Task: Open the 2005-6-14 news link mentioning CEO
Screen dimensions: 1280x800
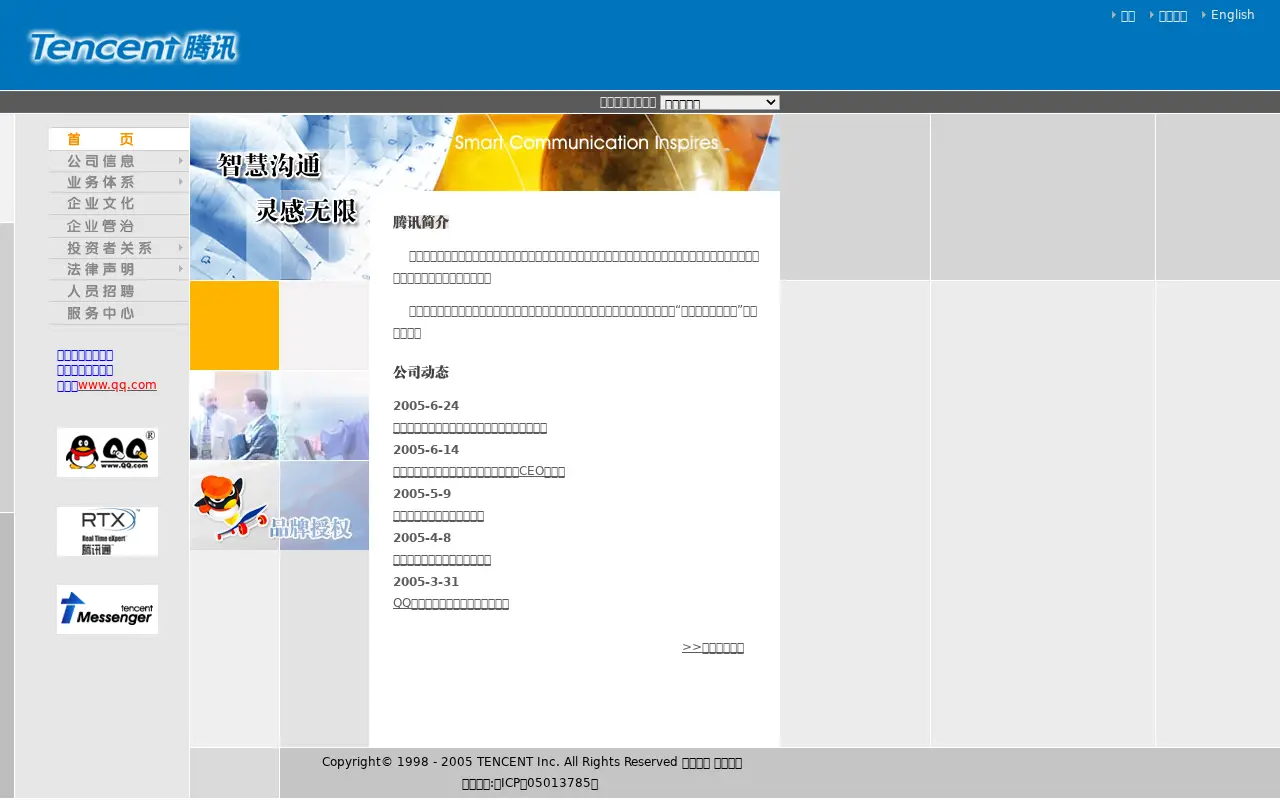Action: click(x=479, y=471)
